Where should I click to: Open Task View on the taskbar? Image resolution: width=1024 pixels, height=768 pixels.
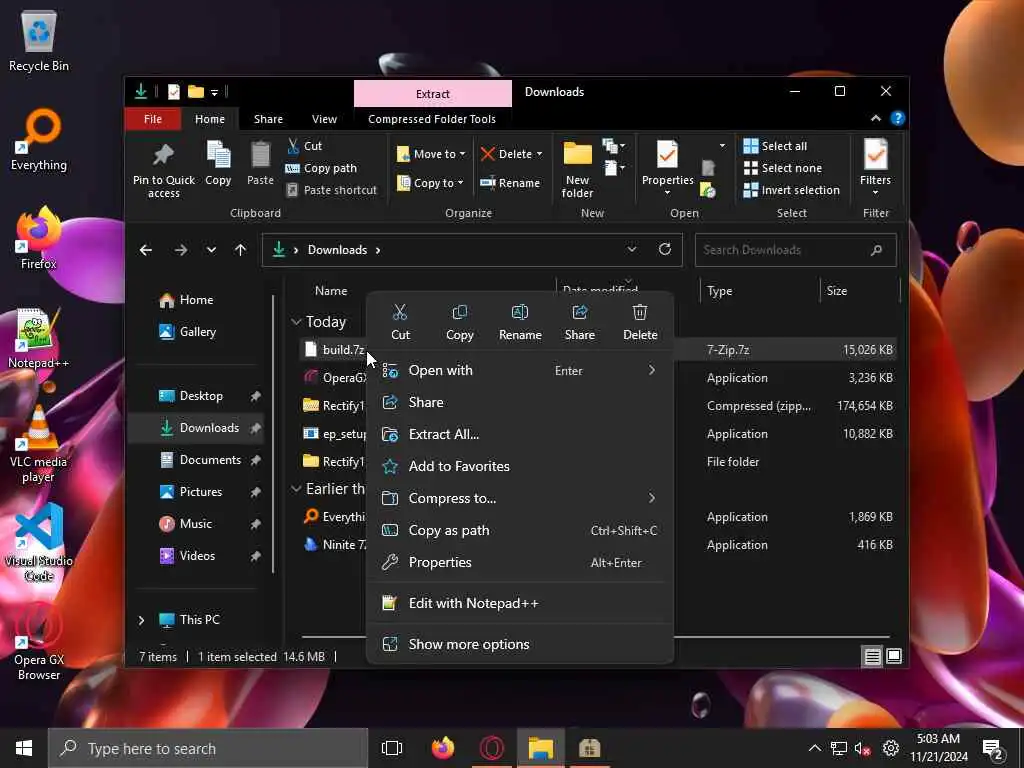tap(392, 748)
